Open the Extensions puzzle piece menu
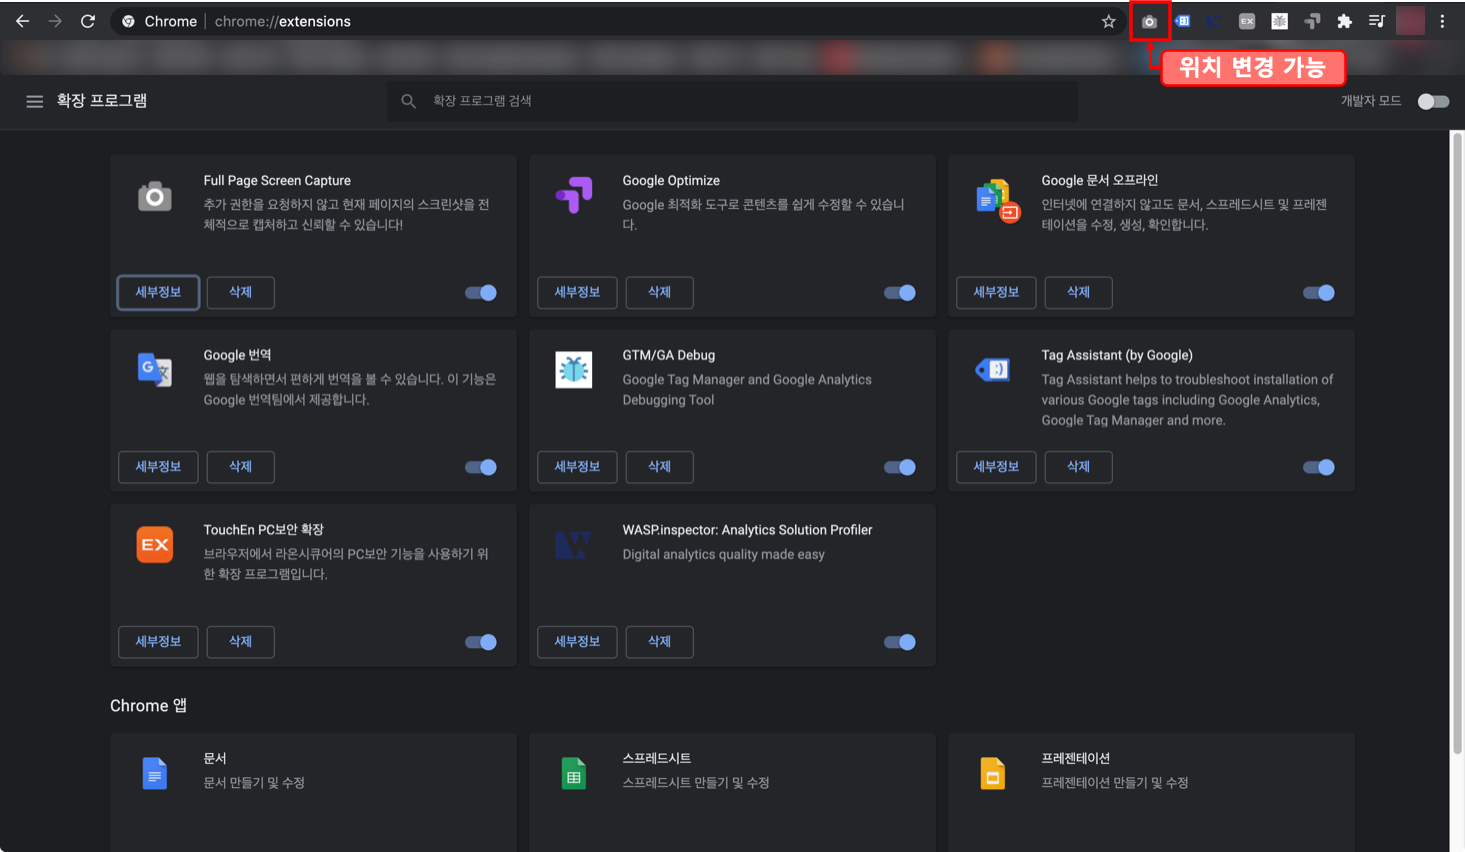Screen dimensions: 1465x852 tap(1344, 21)
